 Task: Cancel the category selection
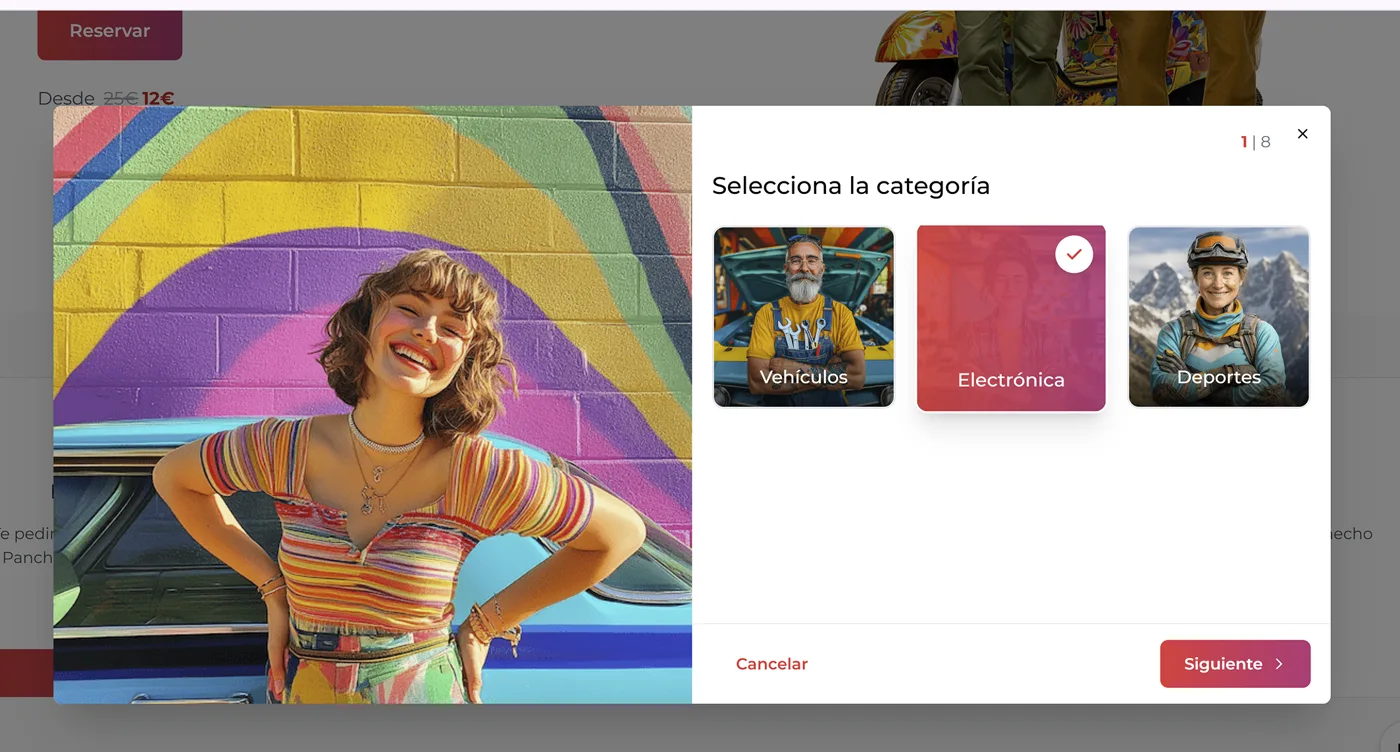tap(772, 664)
